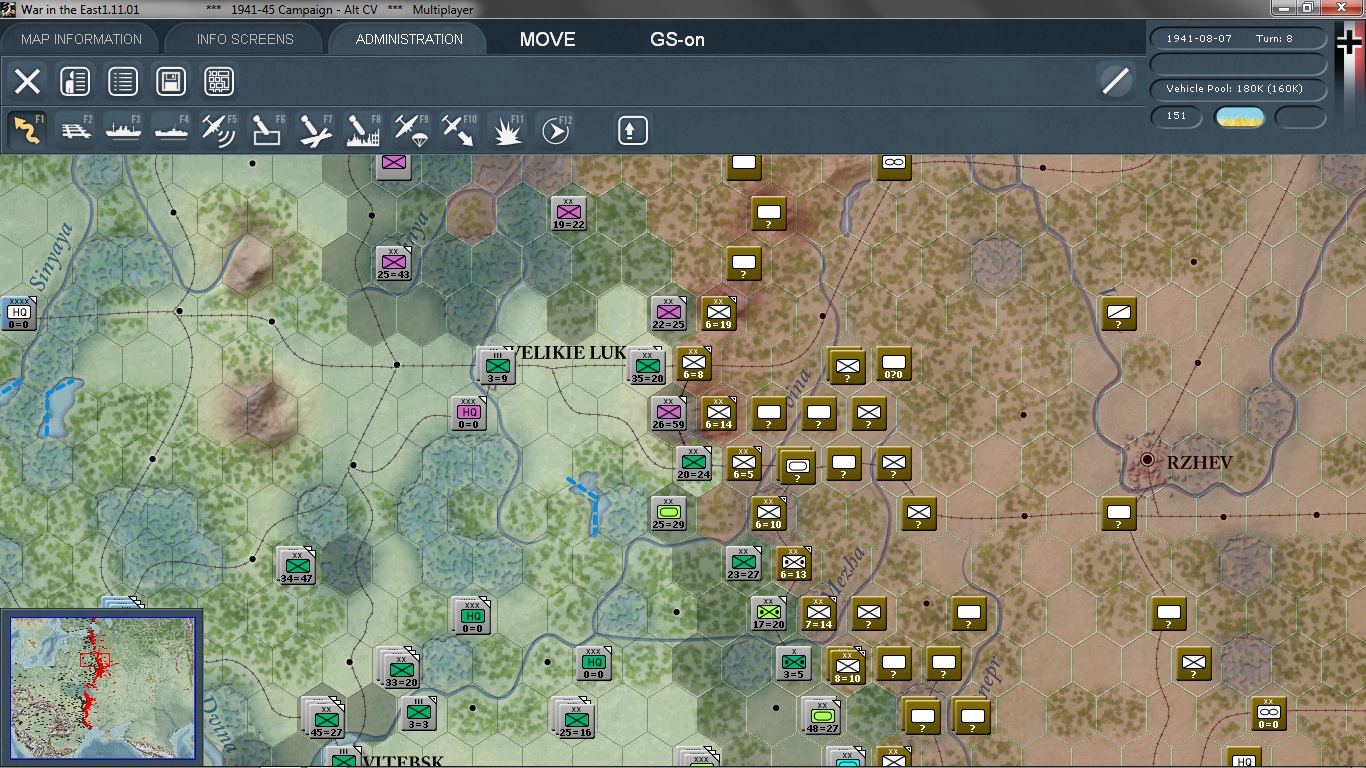Select the F1 Move mode icon
The width and height of the screenshot is (1366, 768).
point(27,130)
